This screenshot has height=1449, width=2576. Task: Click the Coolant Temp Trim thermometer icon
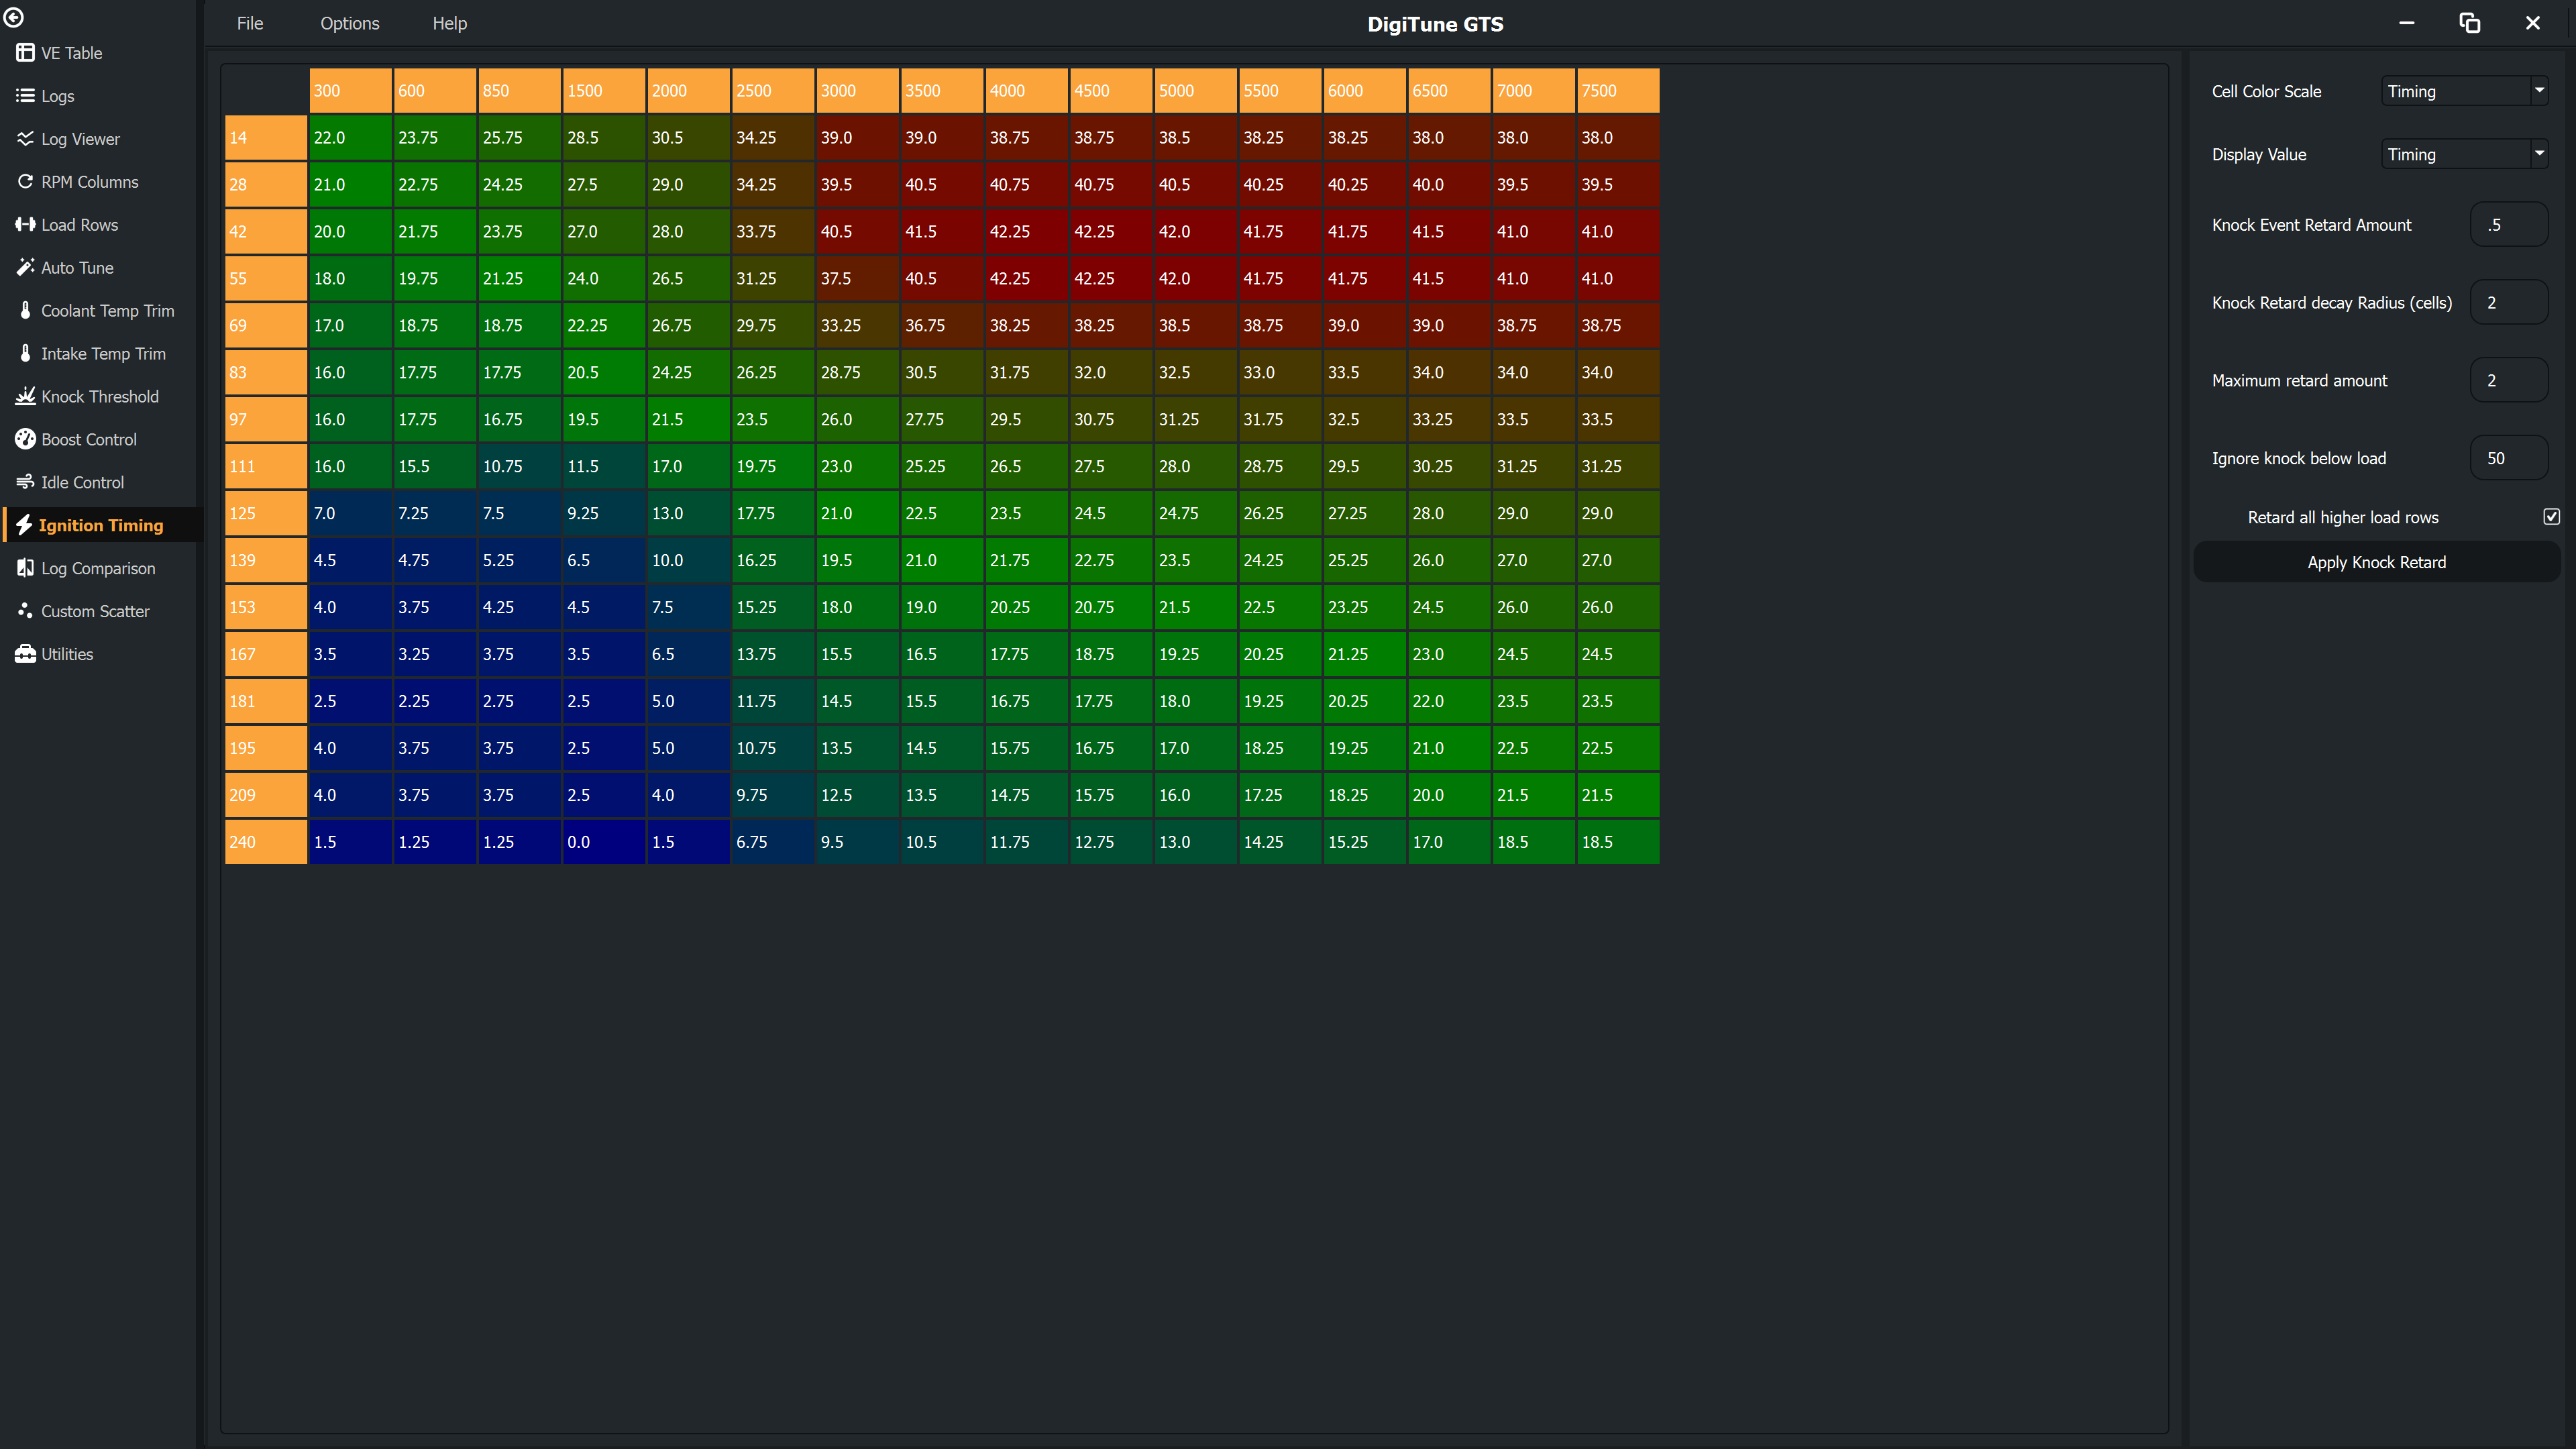coord(25,311)
